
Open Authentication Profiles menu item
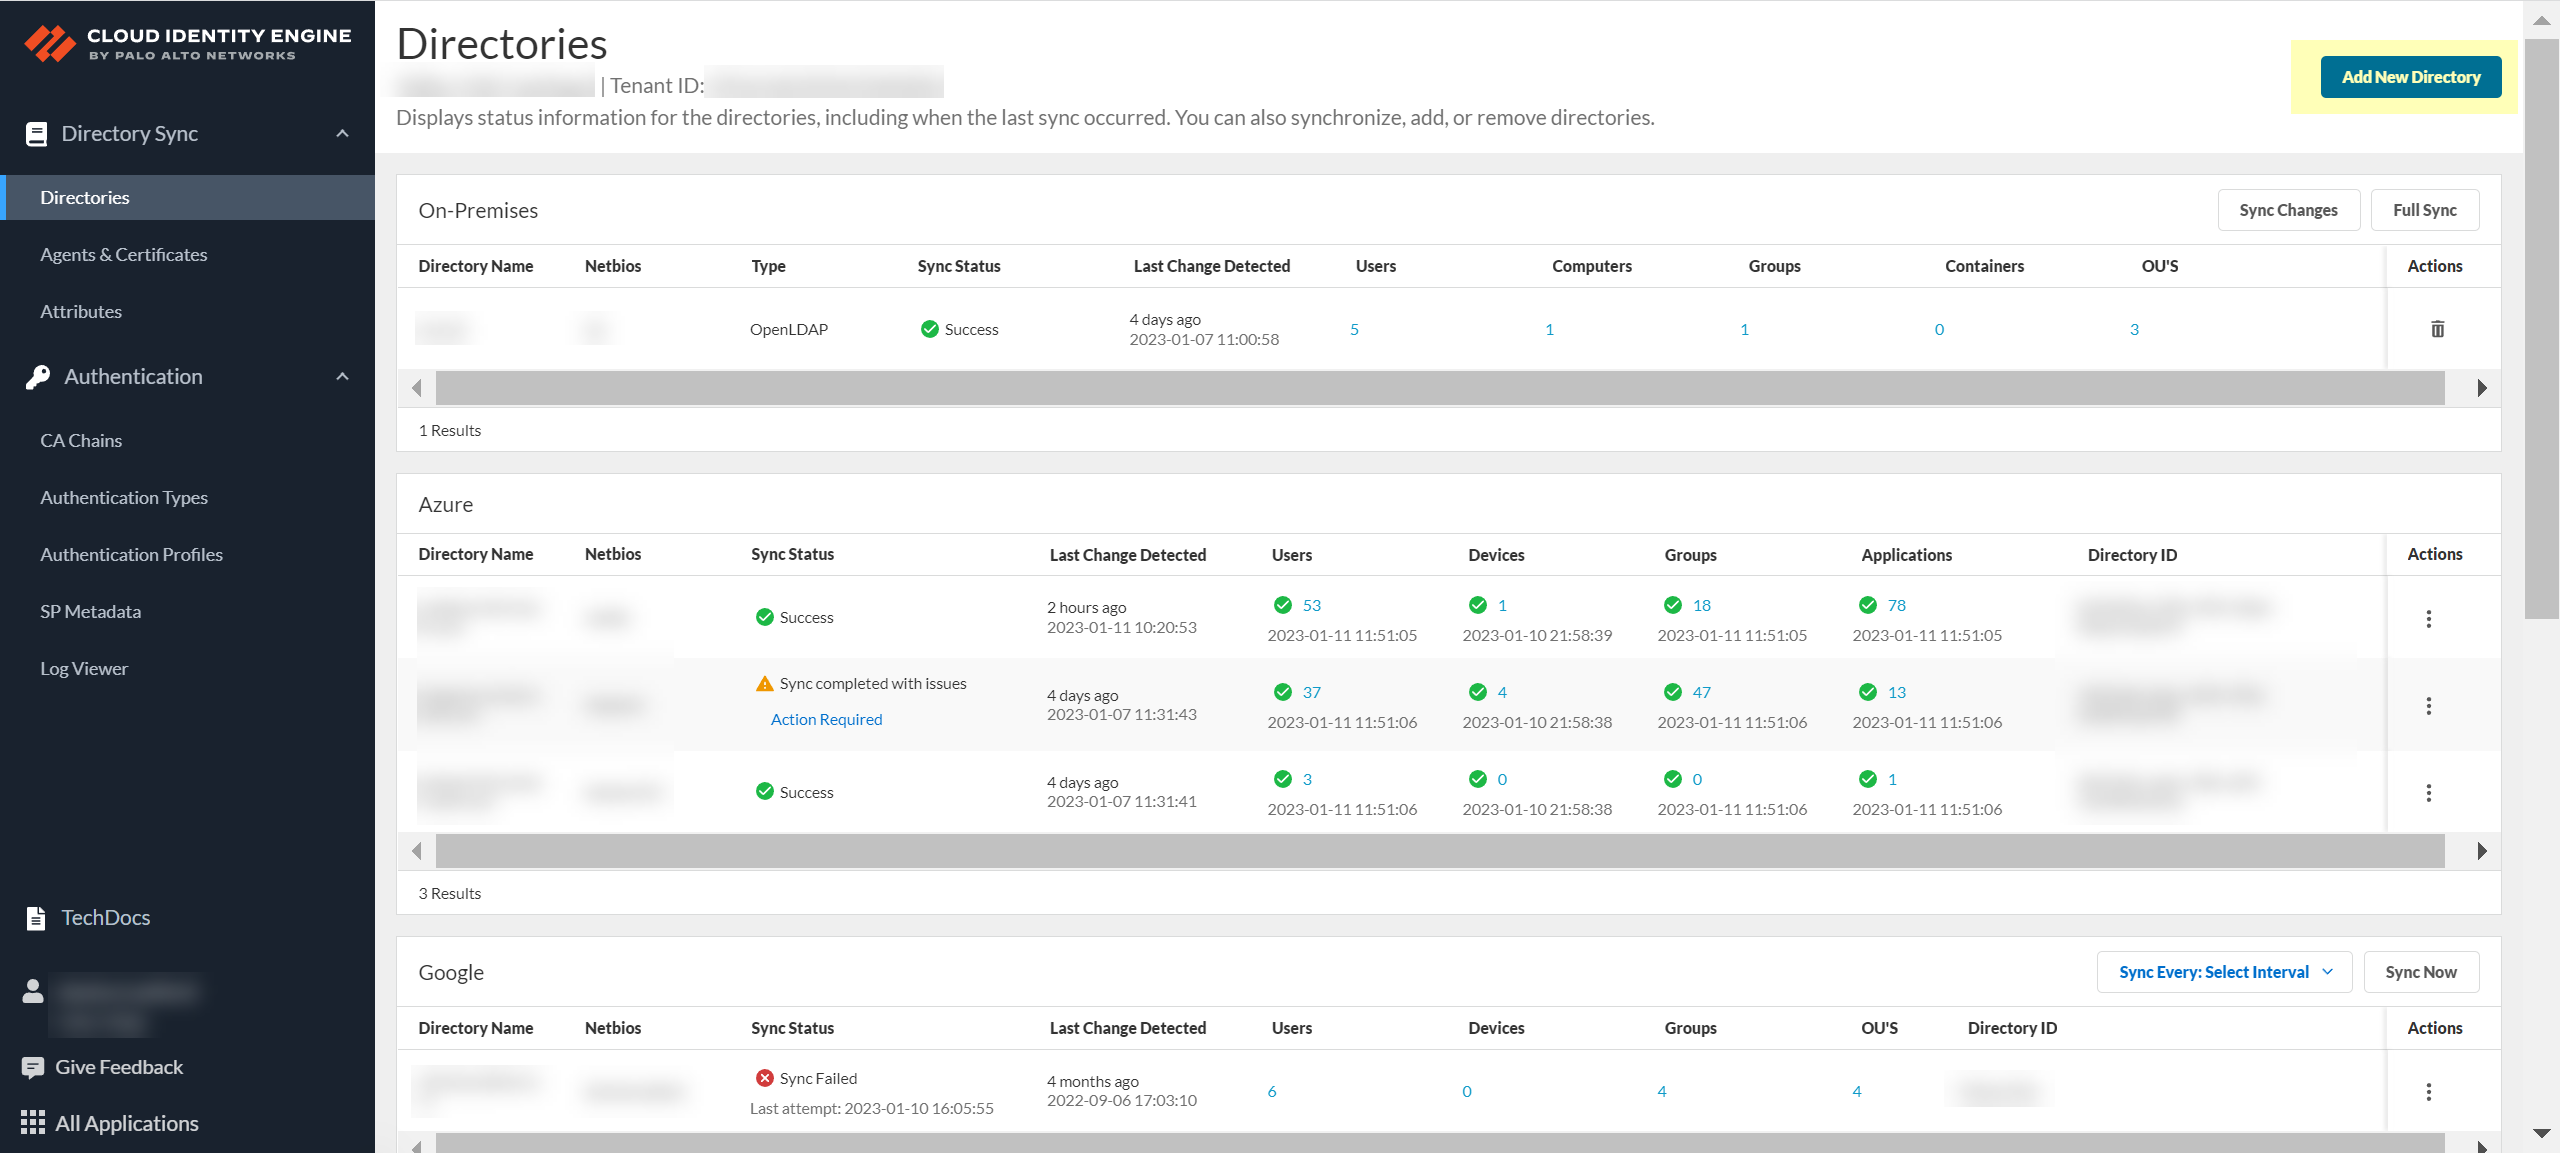pos(131,555)
